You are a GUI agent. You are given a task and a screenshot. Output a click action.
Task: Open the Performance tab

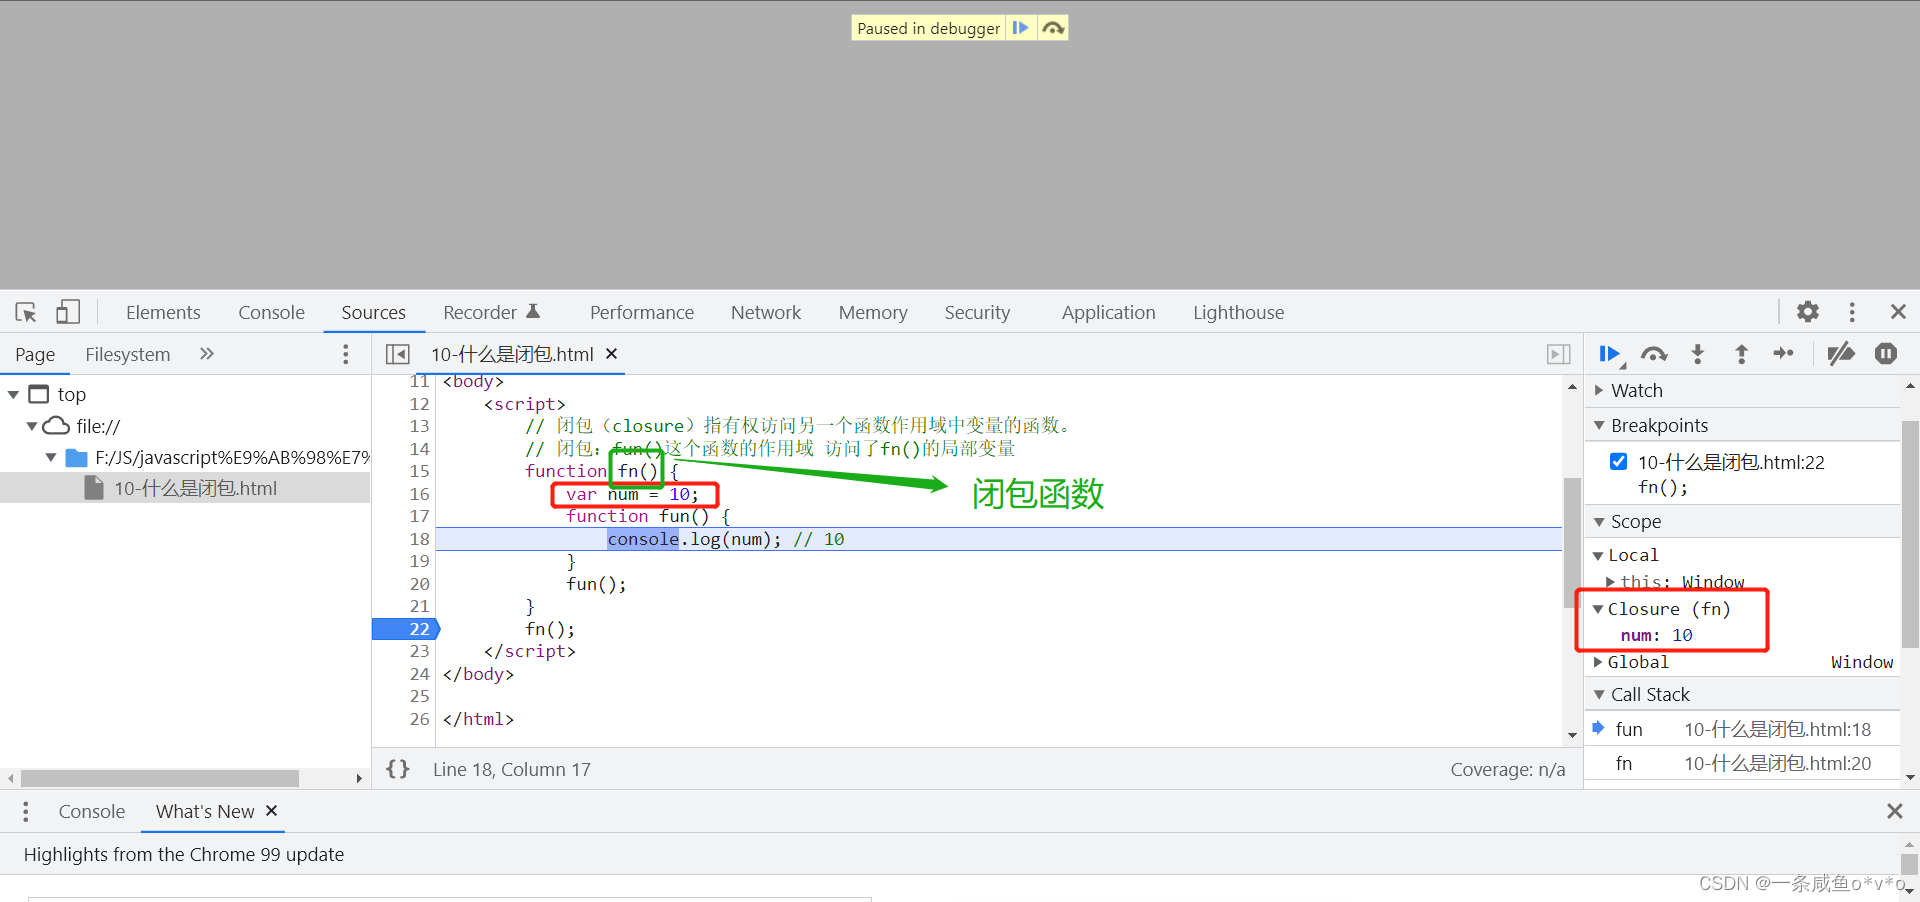[642, 313]
